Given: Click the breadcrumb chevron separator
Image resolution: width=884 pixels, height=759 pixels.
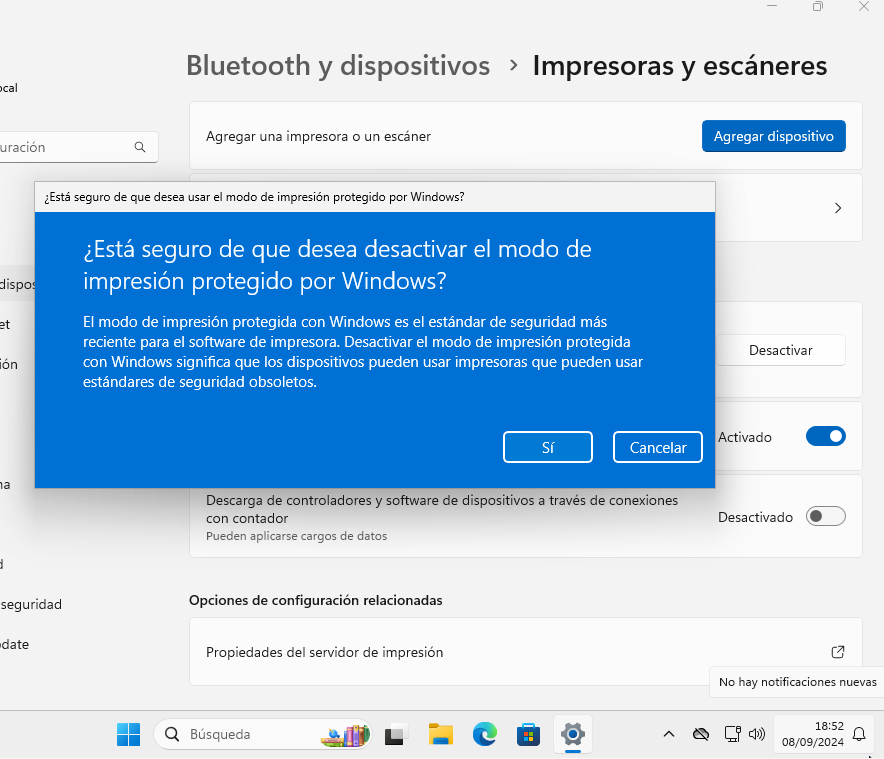Looking at the screenshot, I should click(513, 65).
